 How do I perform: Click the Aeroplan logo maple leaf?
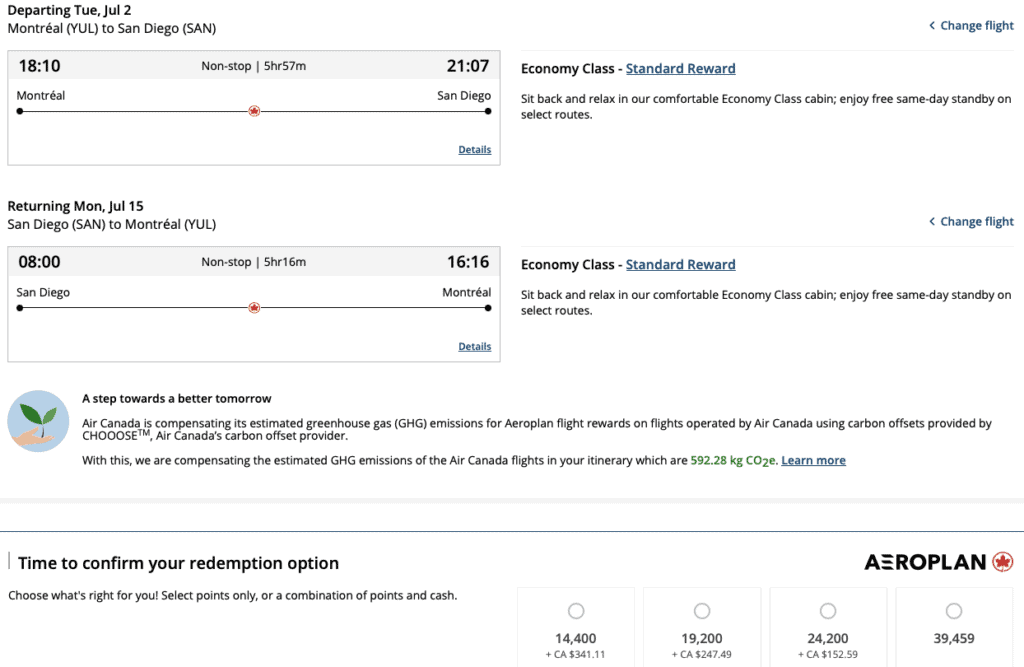pyautogui.click(x=1003, y=562)
